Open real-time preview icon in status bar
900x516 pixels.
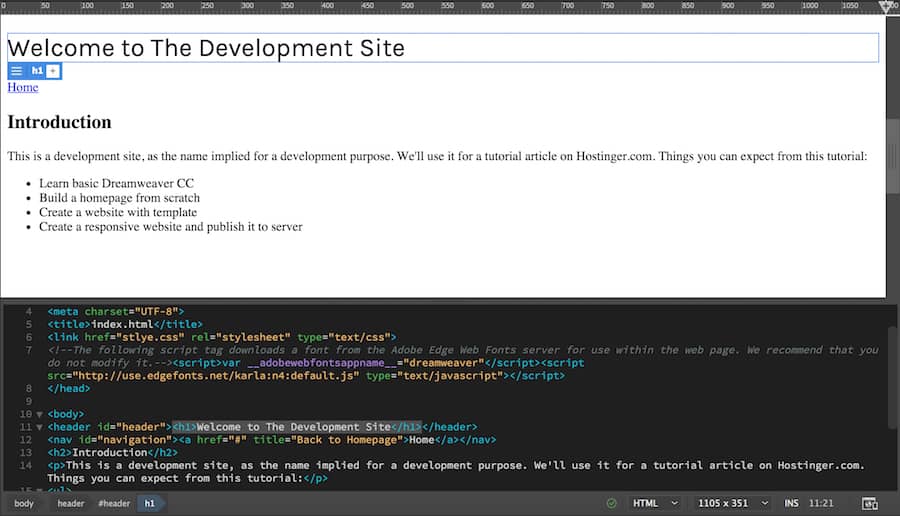point(870,503)
